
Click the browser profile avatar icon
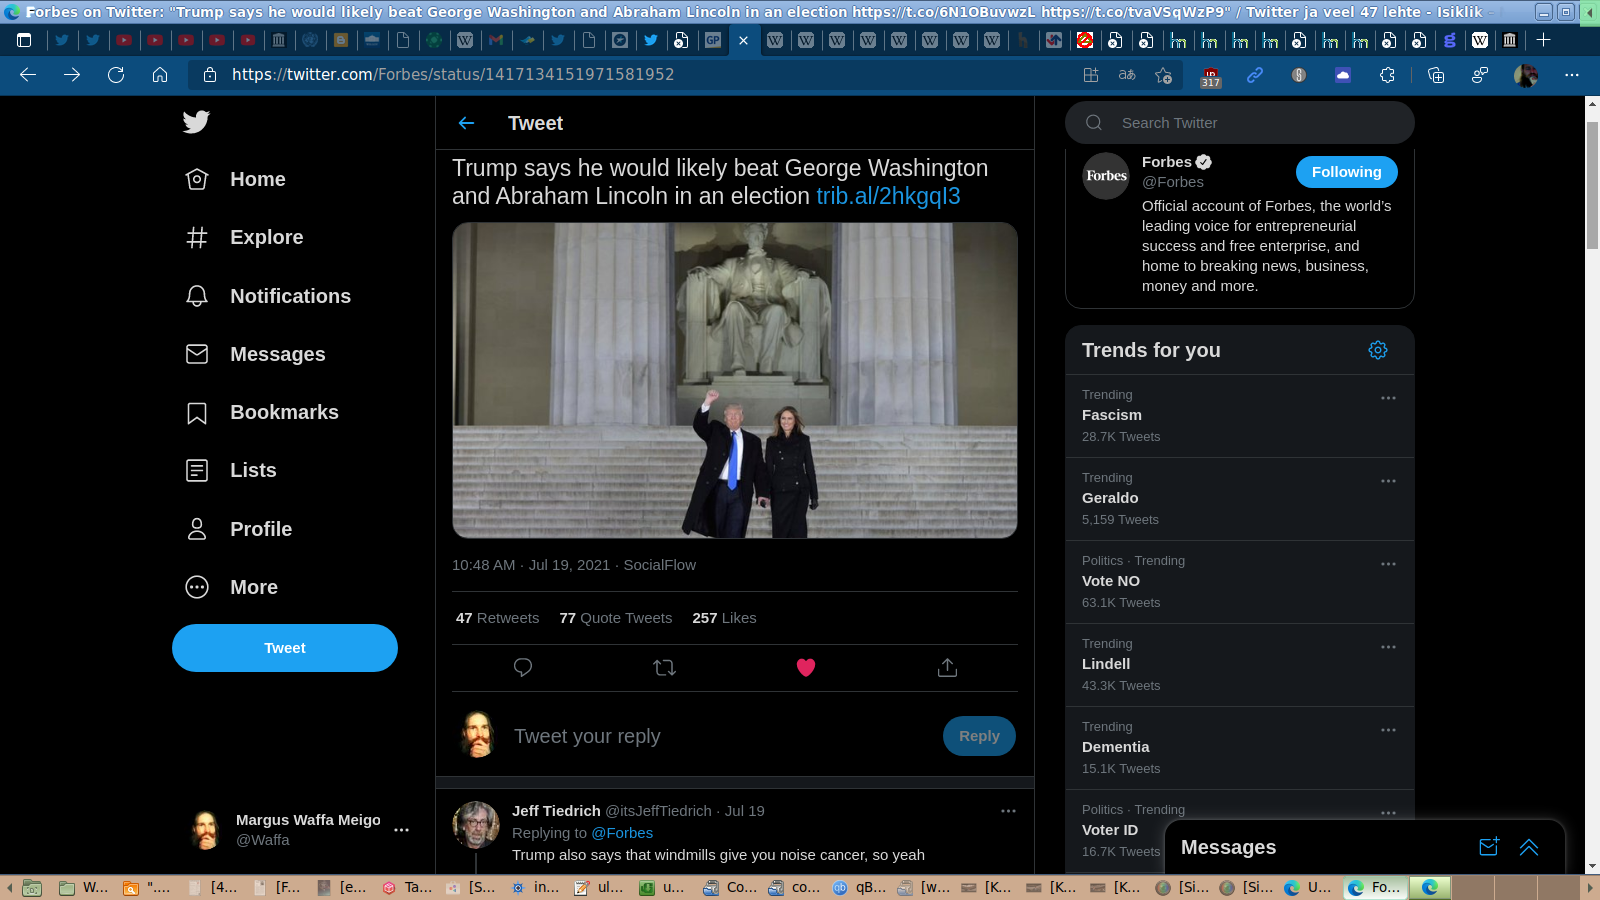[1526, 75]
